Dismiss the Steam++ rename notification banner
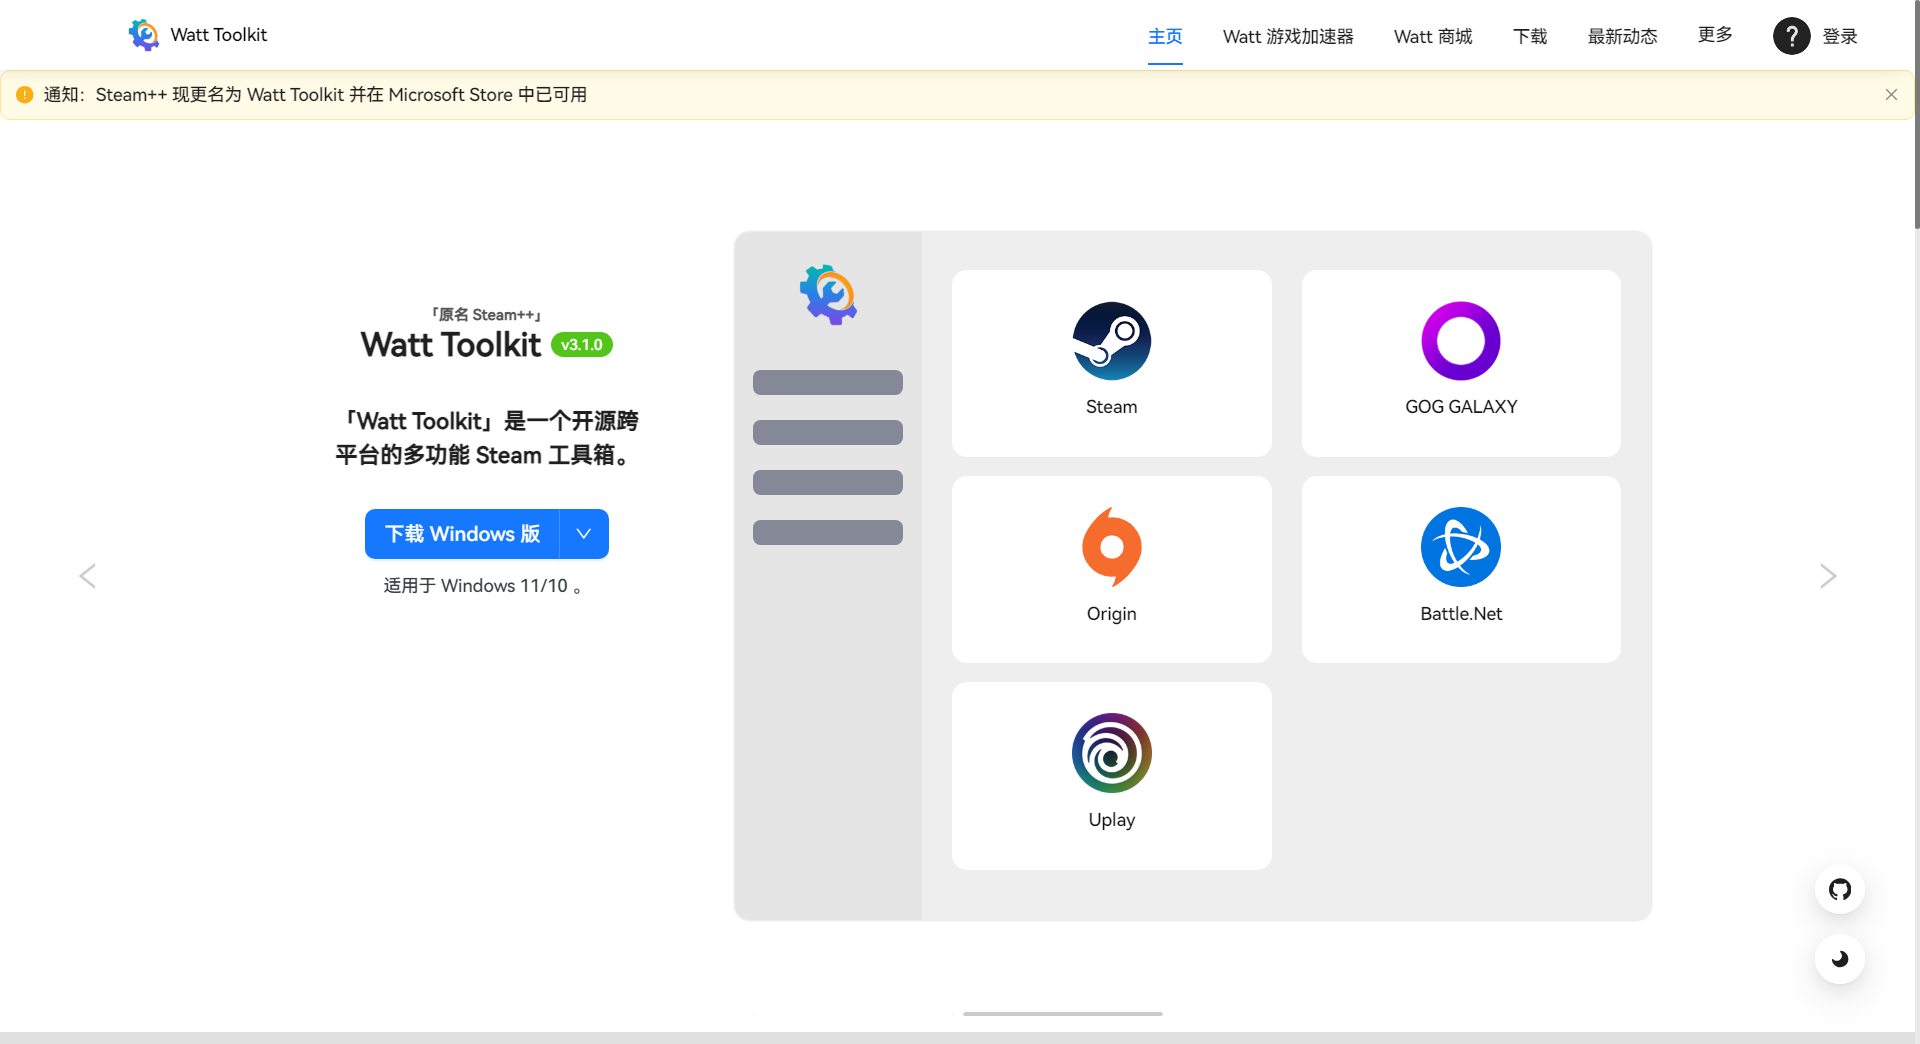 pos(1892,94)
